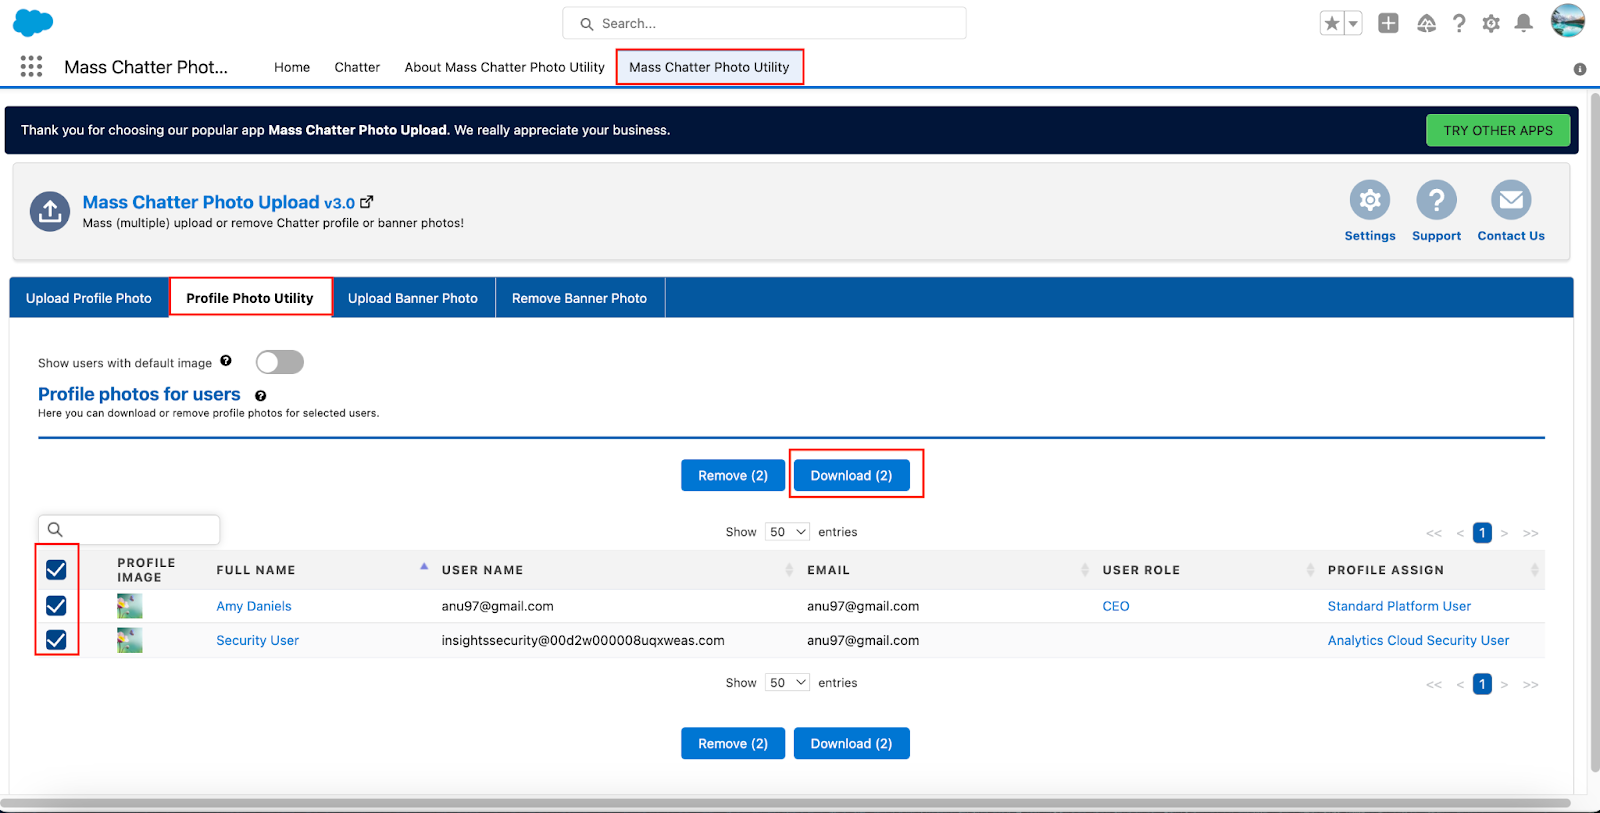Click the Full Name sort arrow
Viewport: 1600px width, 813px height.
[424, 567]
